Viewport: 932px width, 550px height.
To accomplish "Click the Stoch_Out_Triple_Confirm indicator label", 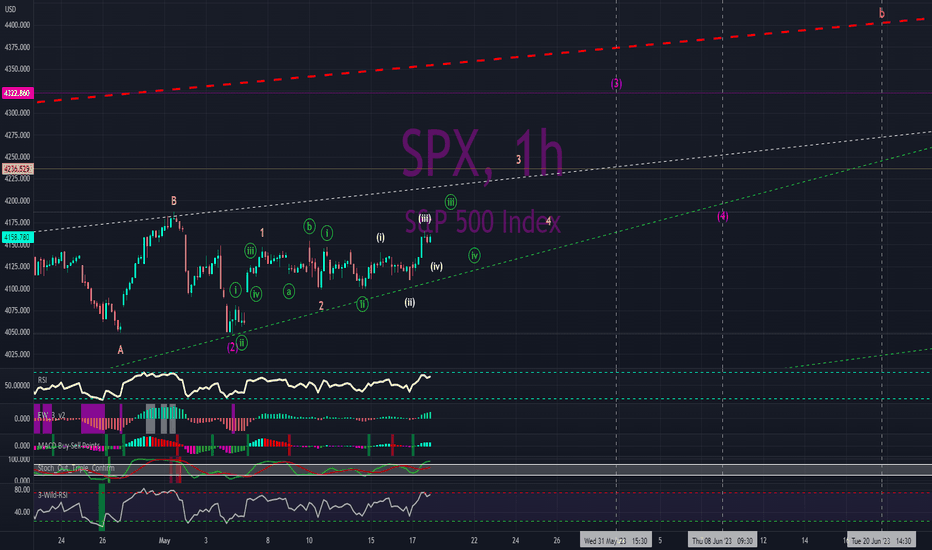I will [75, 468].
